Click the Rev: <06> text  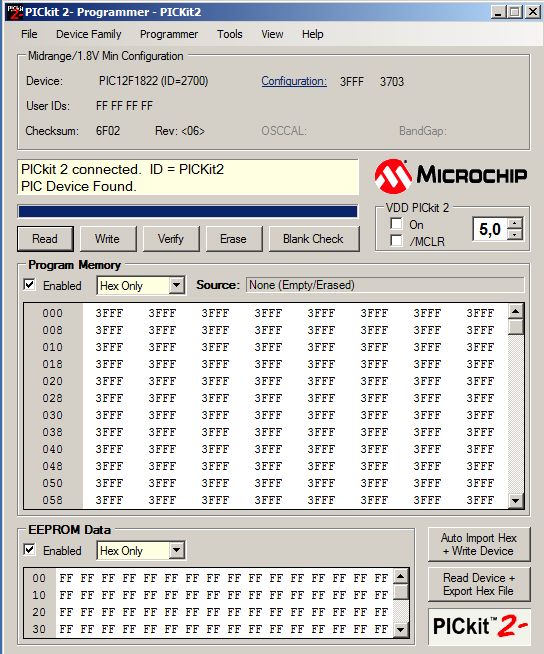[x=180, y=131]
